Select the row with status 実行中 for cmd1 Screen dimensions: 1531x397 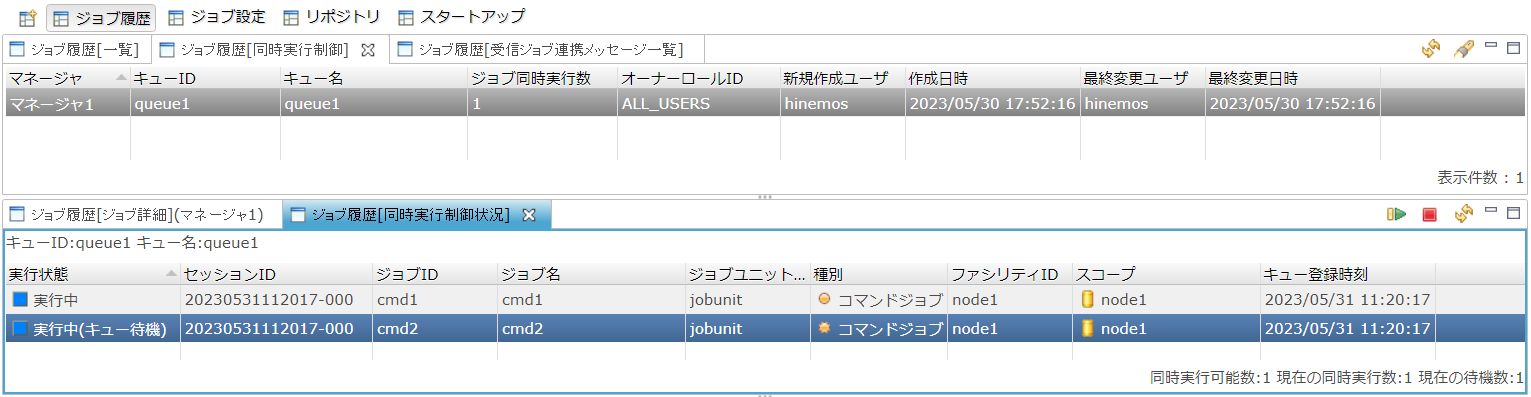tap(765, 299)
